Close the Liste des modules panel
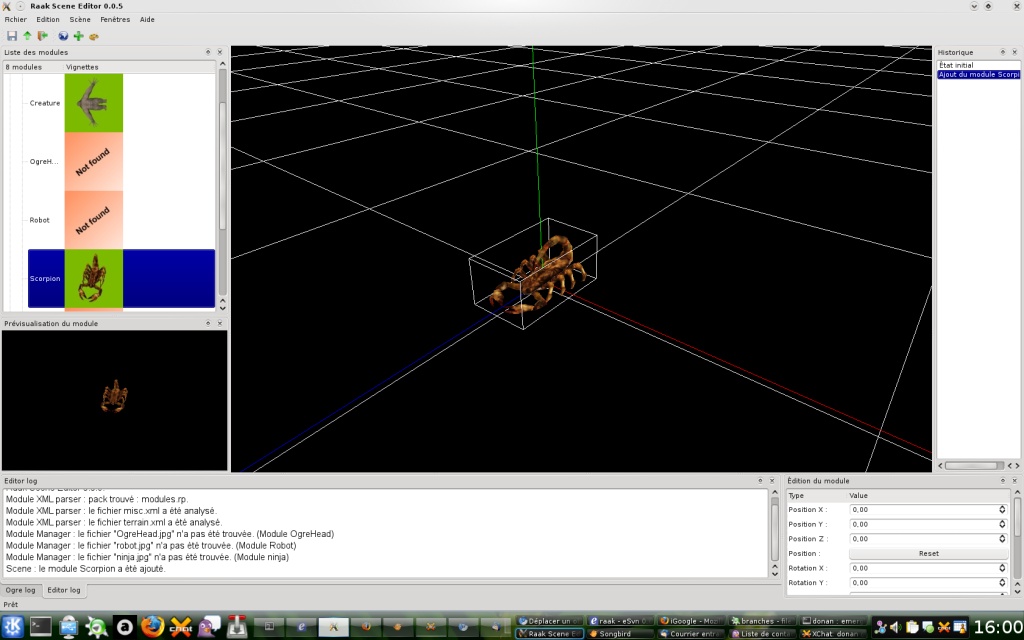 coord(220,52)
